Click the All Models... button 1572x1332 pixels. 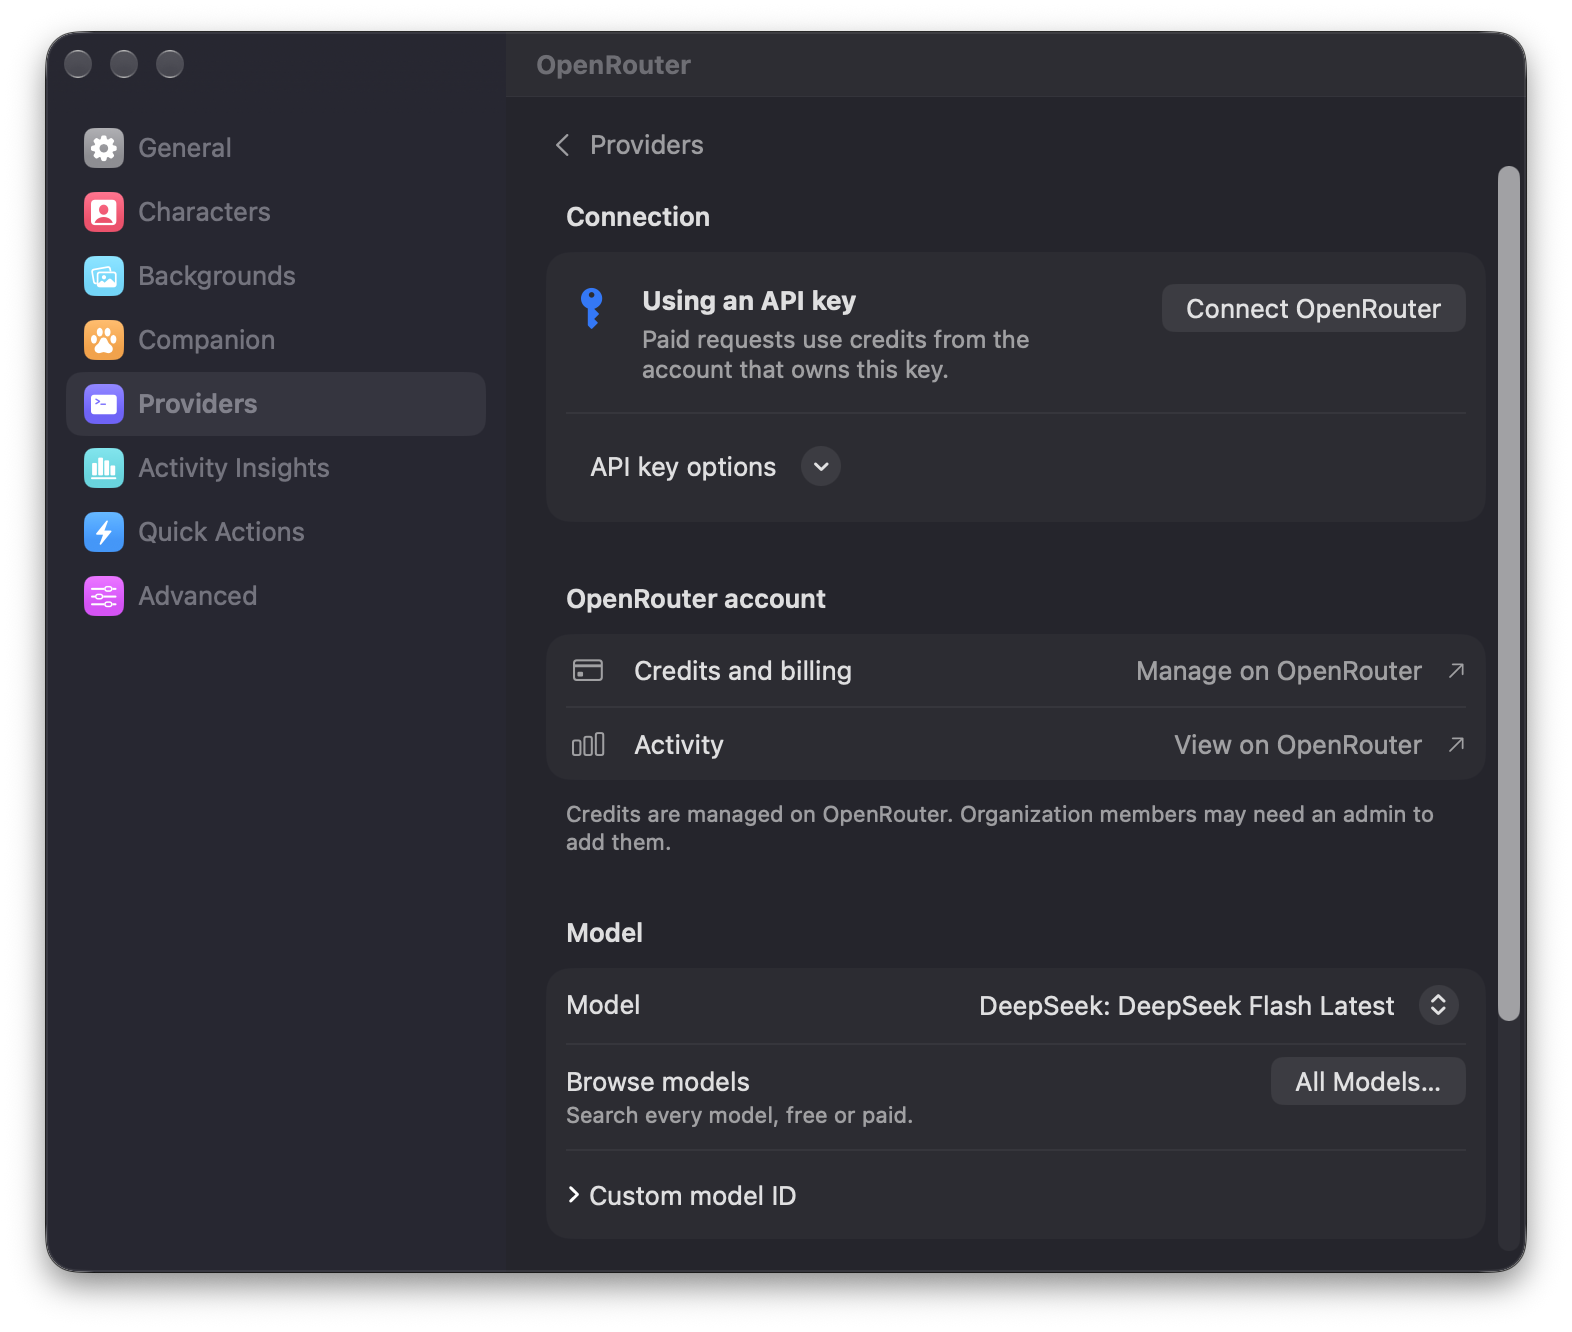point(1368,1082)
